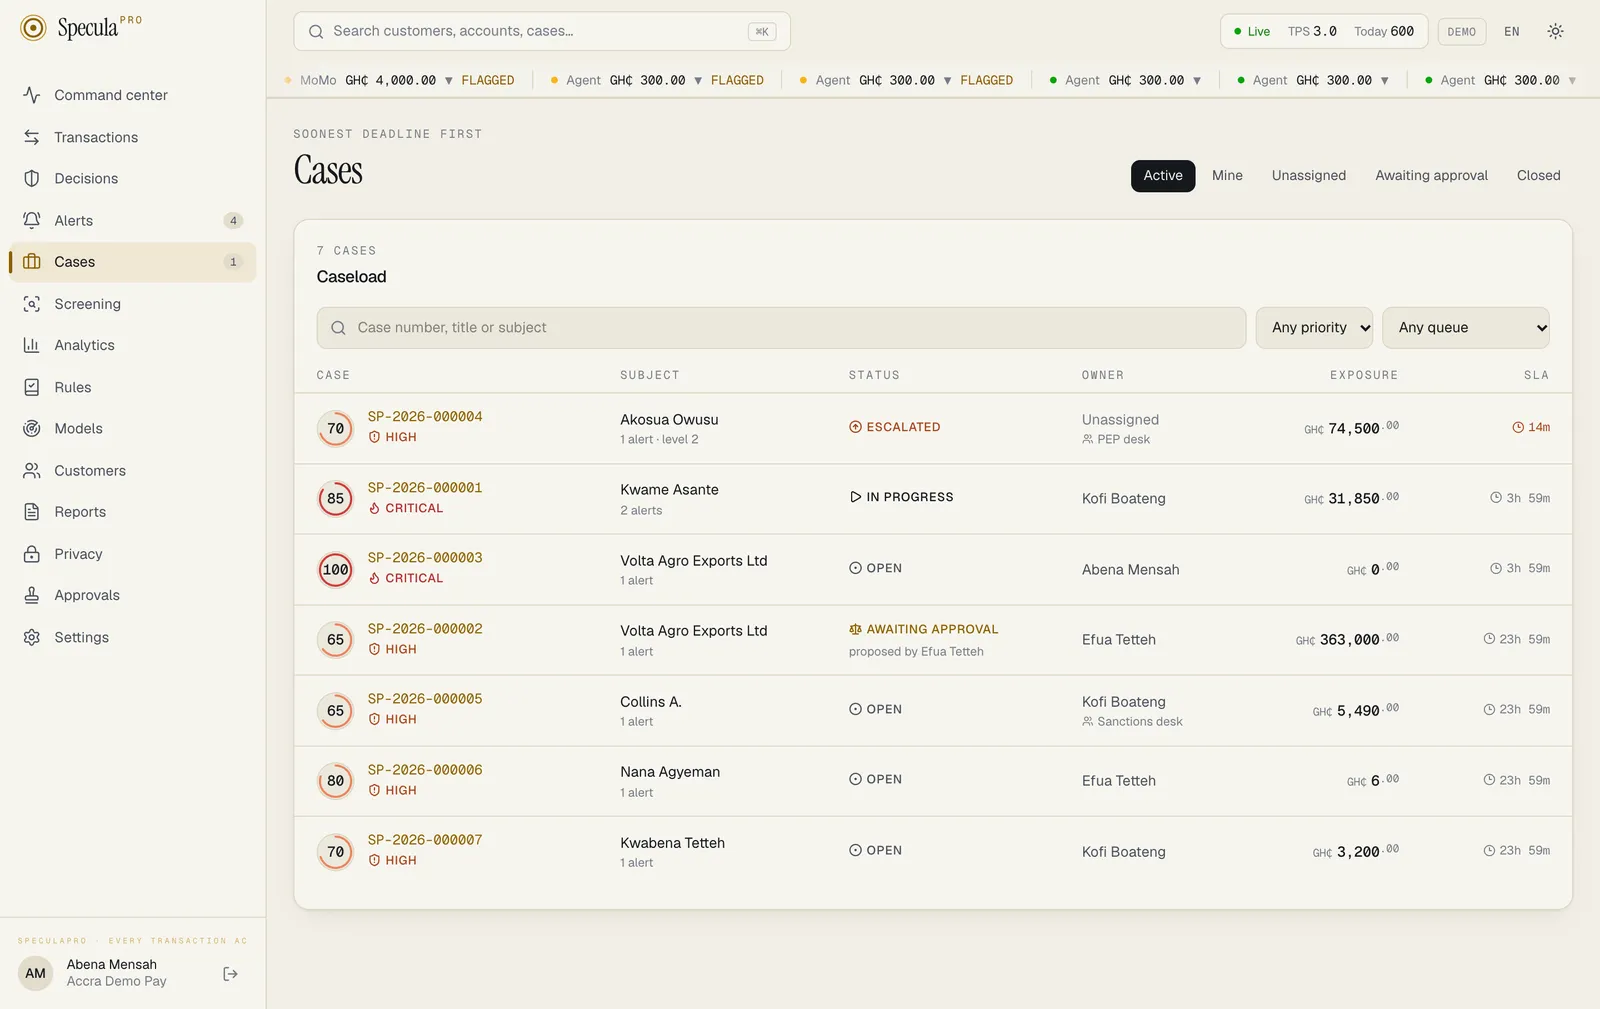Click the ESCALATED status icon
Screen dimensions: 1600x1009
(x=855, y=427)
